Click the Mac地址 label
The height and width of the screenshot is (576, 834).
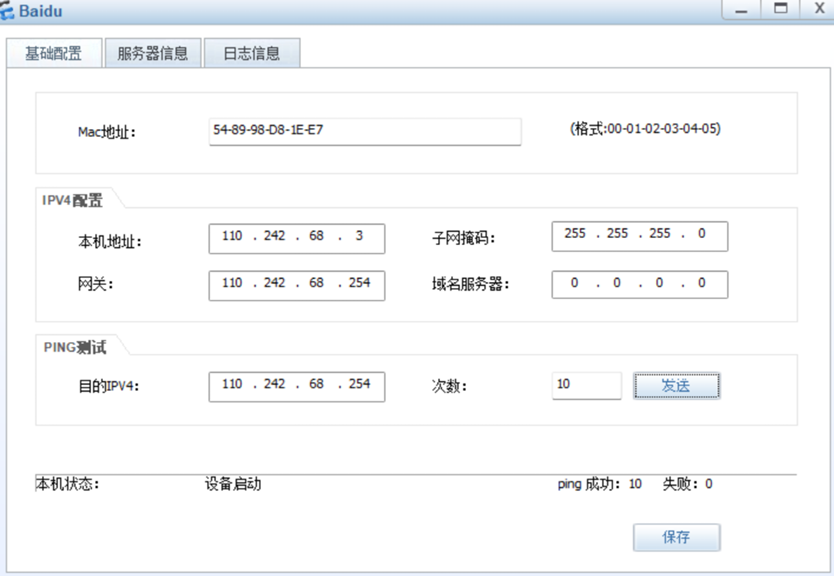(107, 132)
